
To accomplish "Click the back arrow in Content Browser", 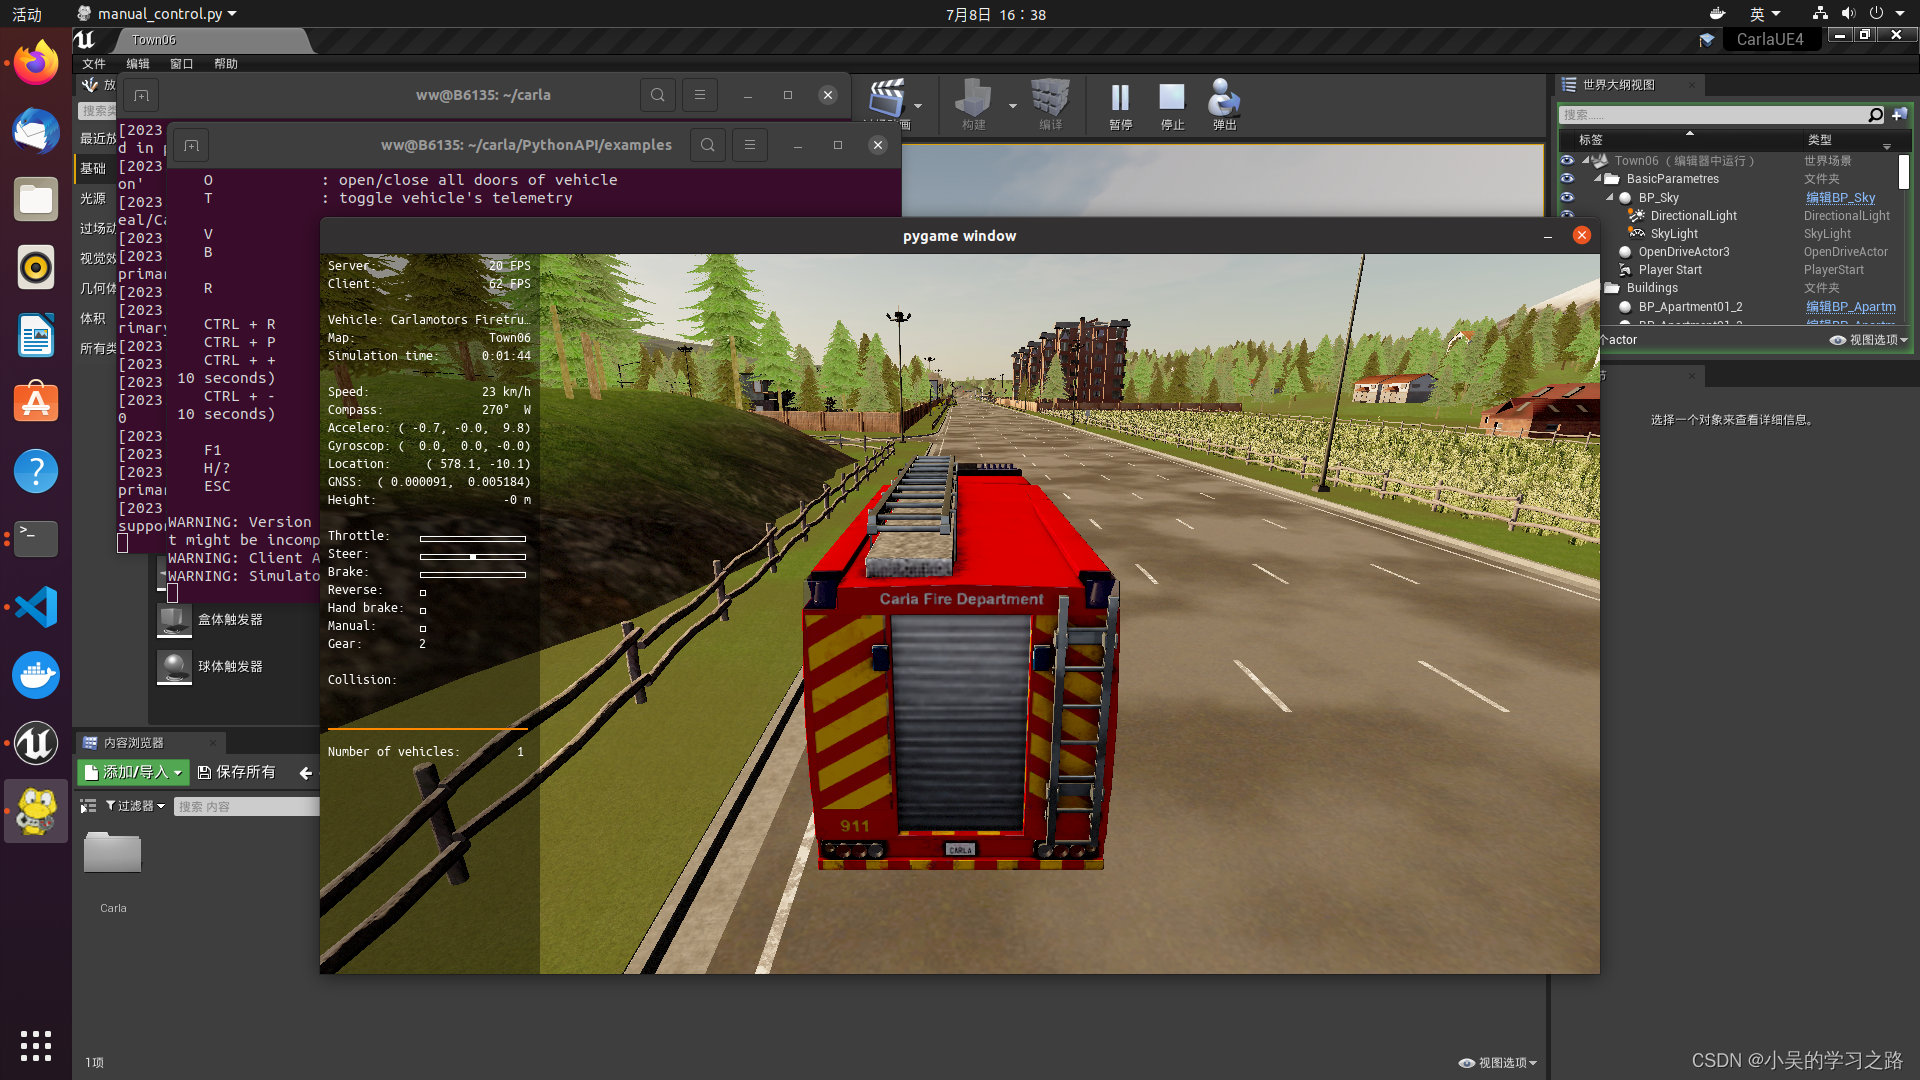I will coord(306,773).
